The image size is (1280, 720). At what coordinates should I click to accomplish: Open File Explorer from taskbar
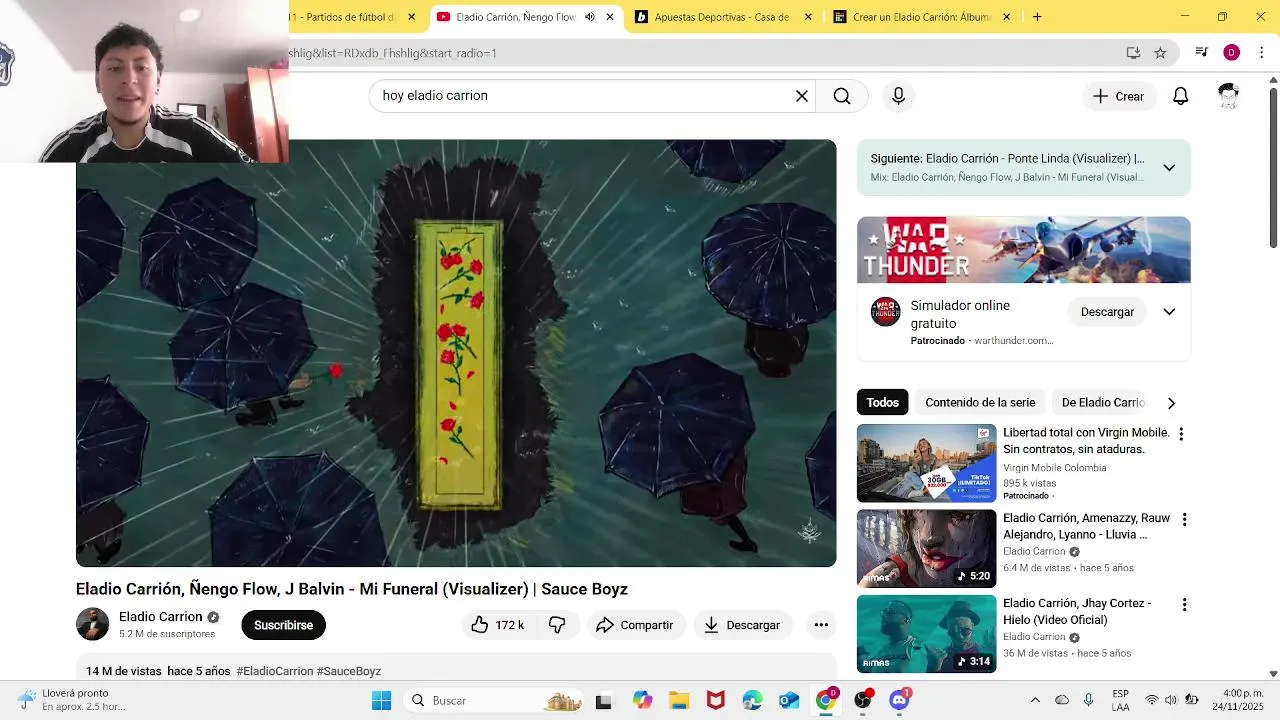[678, 700]
